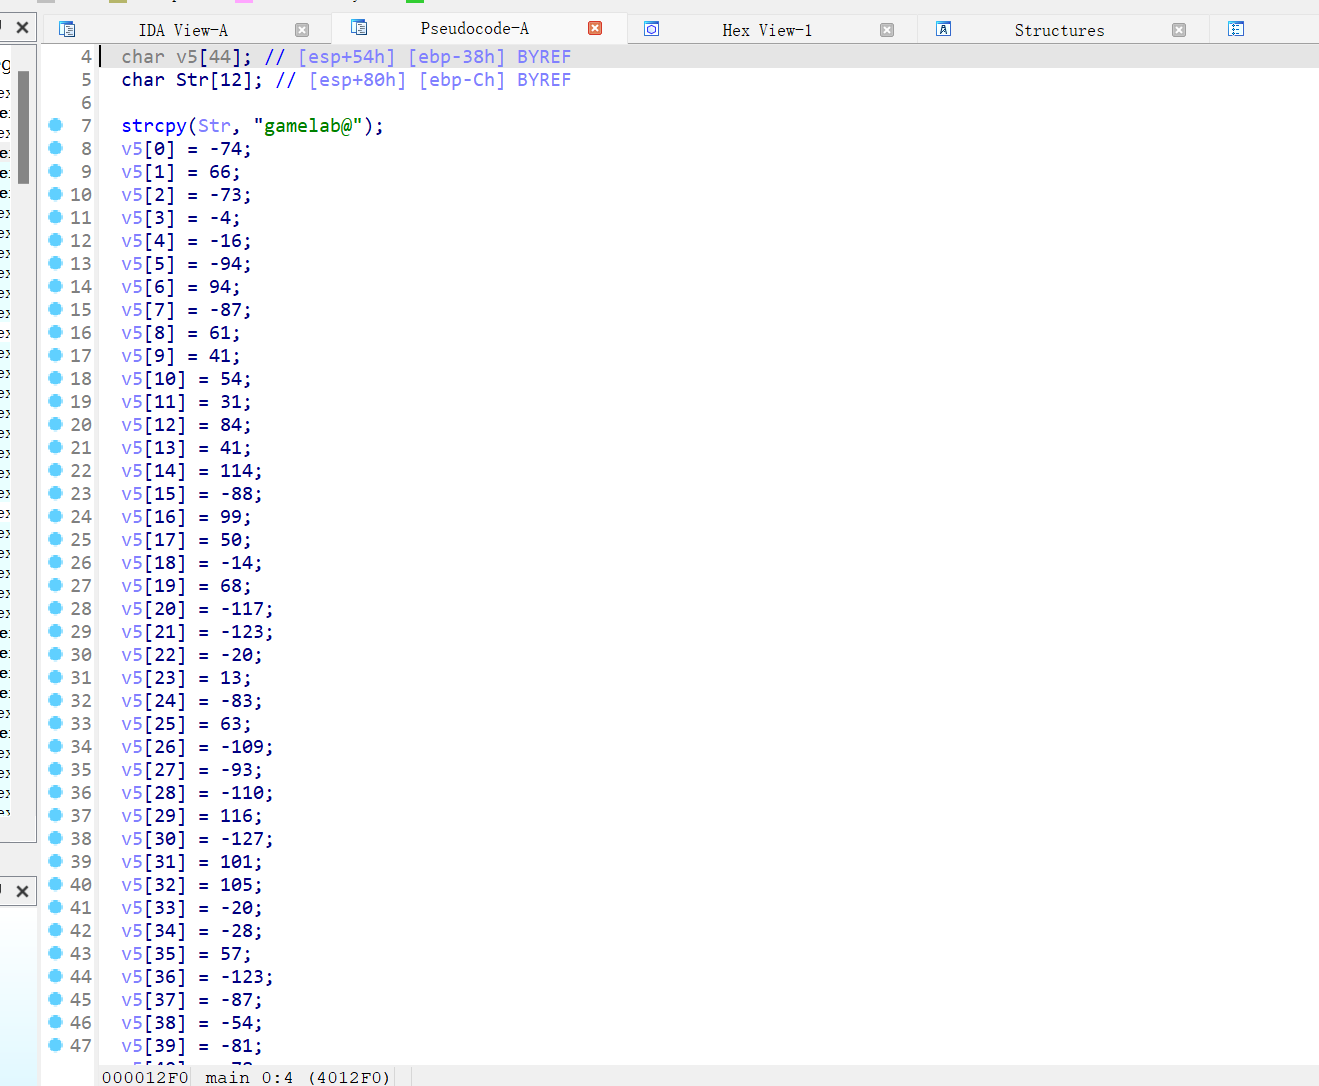Click status bar offset 000012F0
1319x1086 pixels.
145,1077
